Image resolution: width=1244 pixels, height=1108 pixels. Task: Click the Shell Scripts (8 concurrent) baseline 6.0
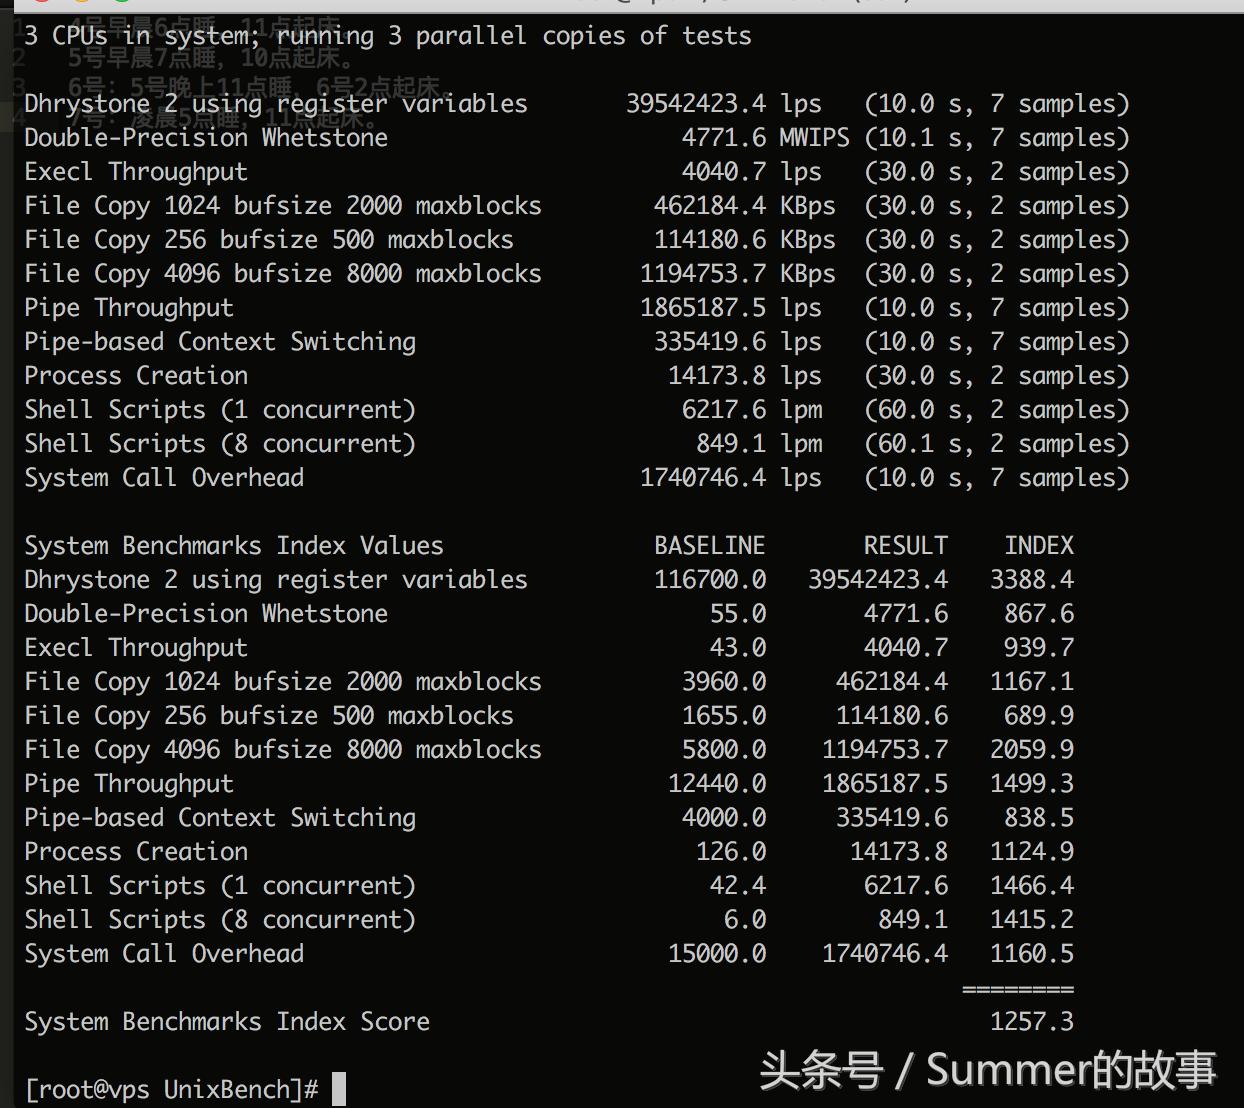744,919
